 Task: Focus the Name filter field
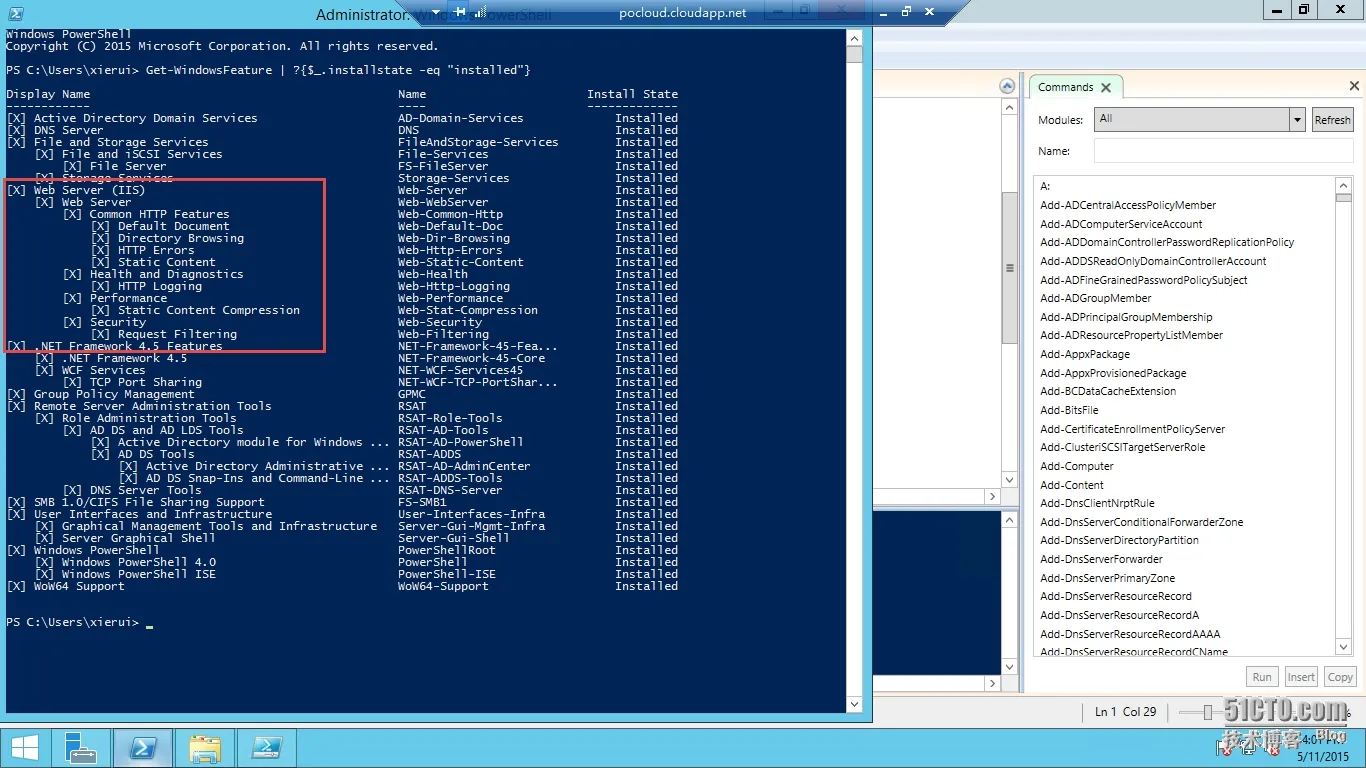tap(1223, 151)
